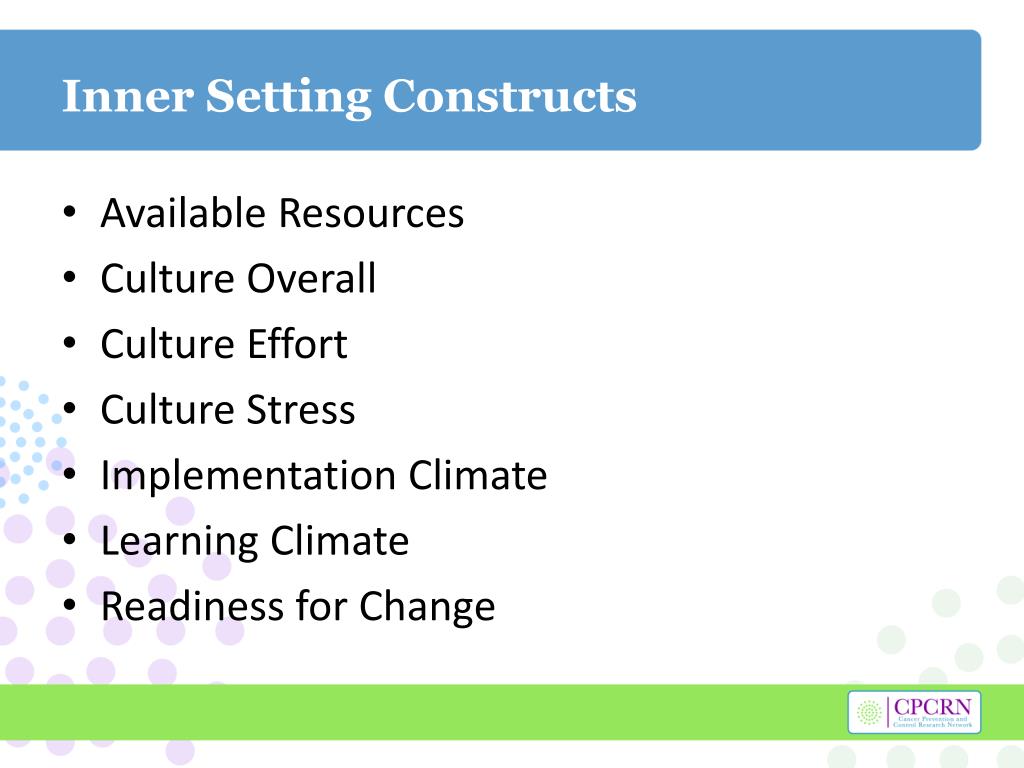Select the 'Learning Climate' line
The width and height of the screenshot is (1024, 768).
click(255, 541)
